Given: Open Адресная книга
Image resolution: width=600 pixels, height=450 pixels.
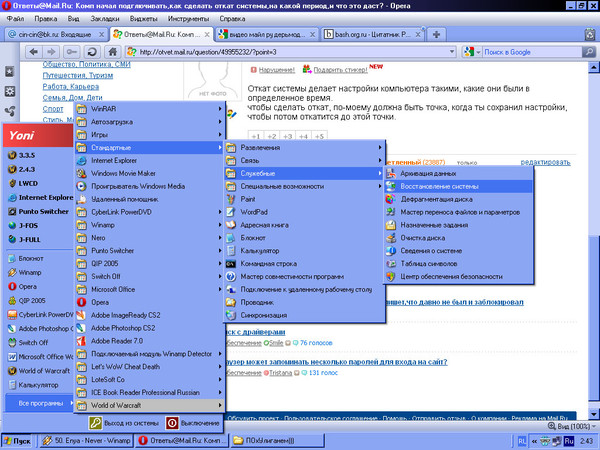Looking at the screenshot, I should (x=305, y=225).
